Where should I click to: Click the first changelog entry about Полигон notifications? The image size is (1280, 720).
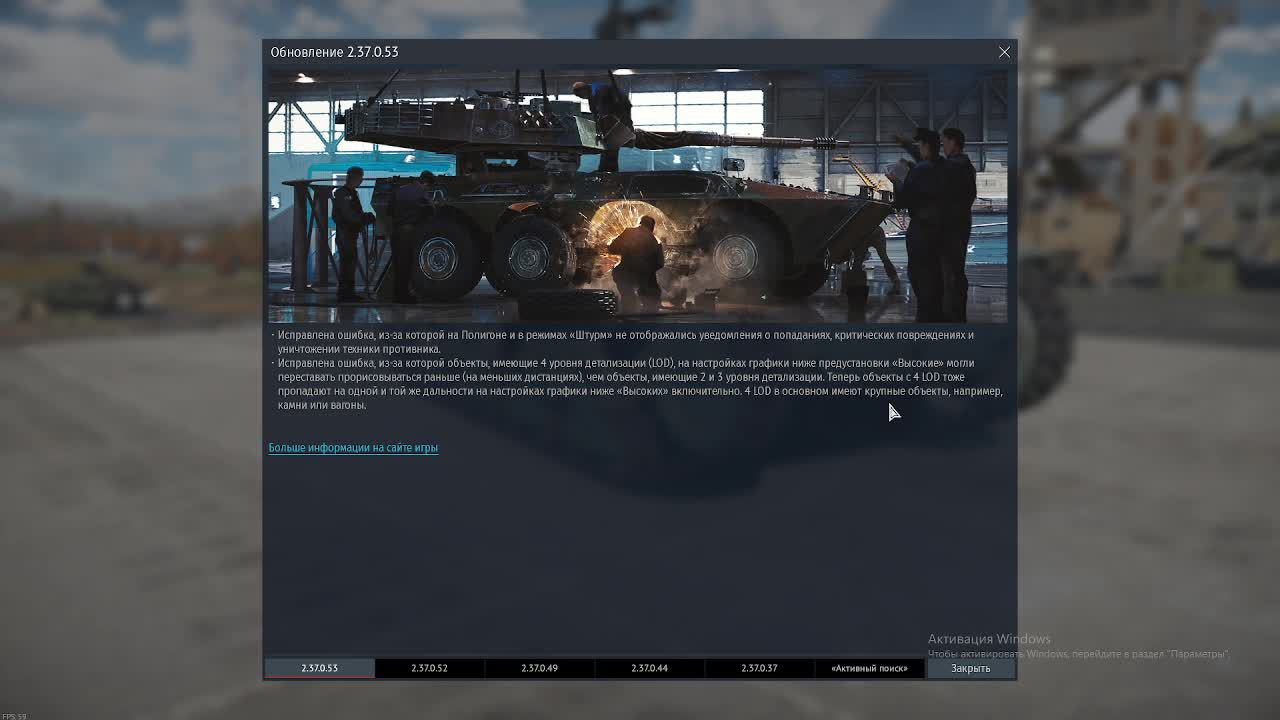point(625,341)
